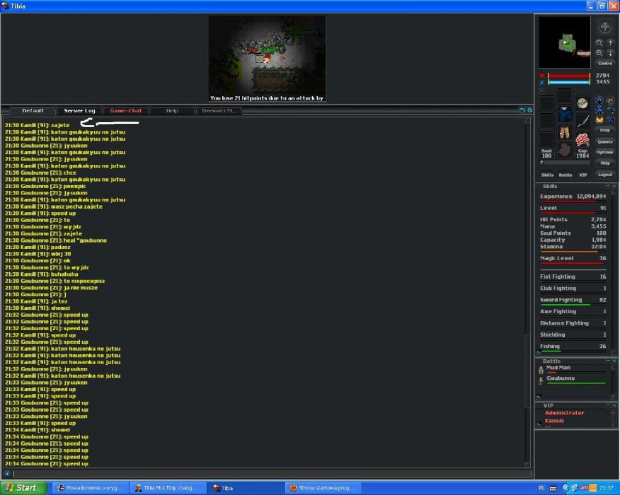
Task: Click the Stop button
Action: (605, 130)
